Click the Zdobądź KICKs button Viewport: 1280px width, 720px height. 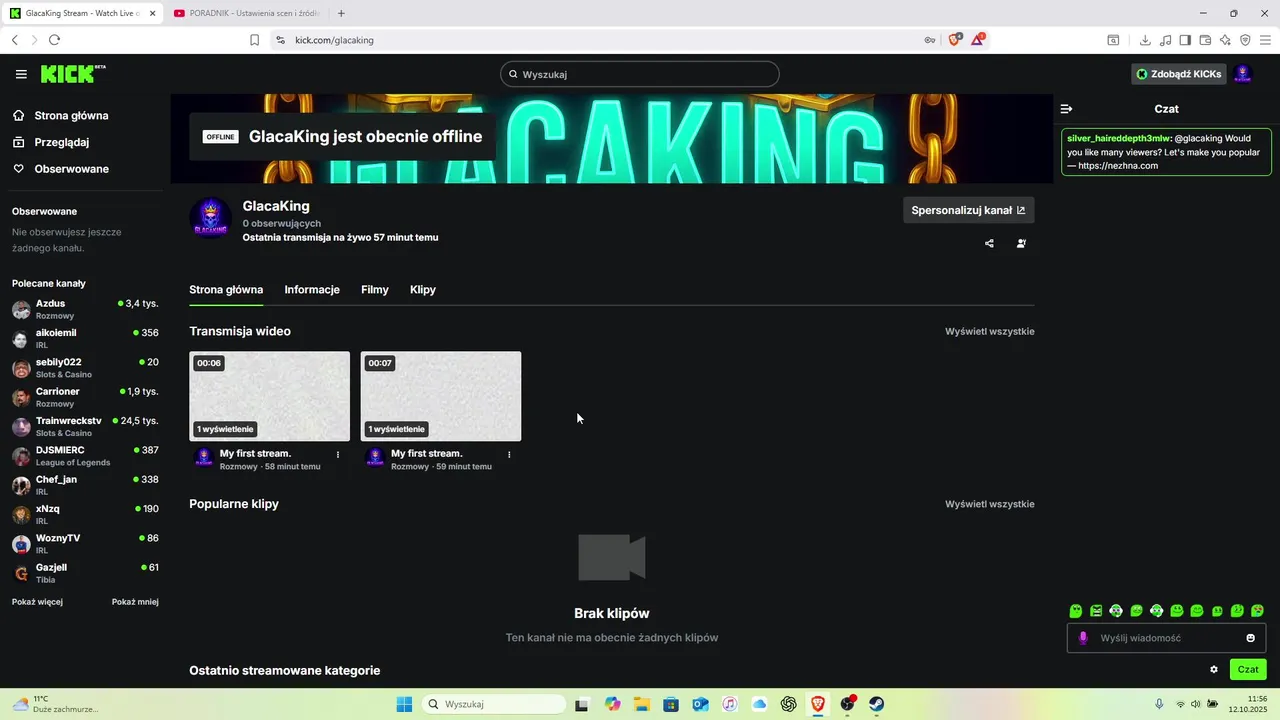pyautogui.click(x=1178, y=74)
